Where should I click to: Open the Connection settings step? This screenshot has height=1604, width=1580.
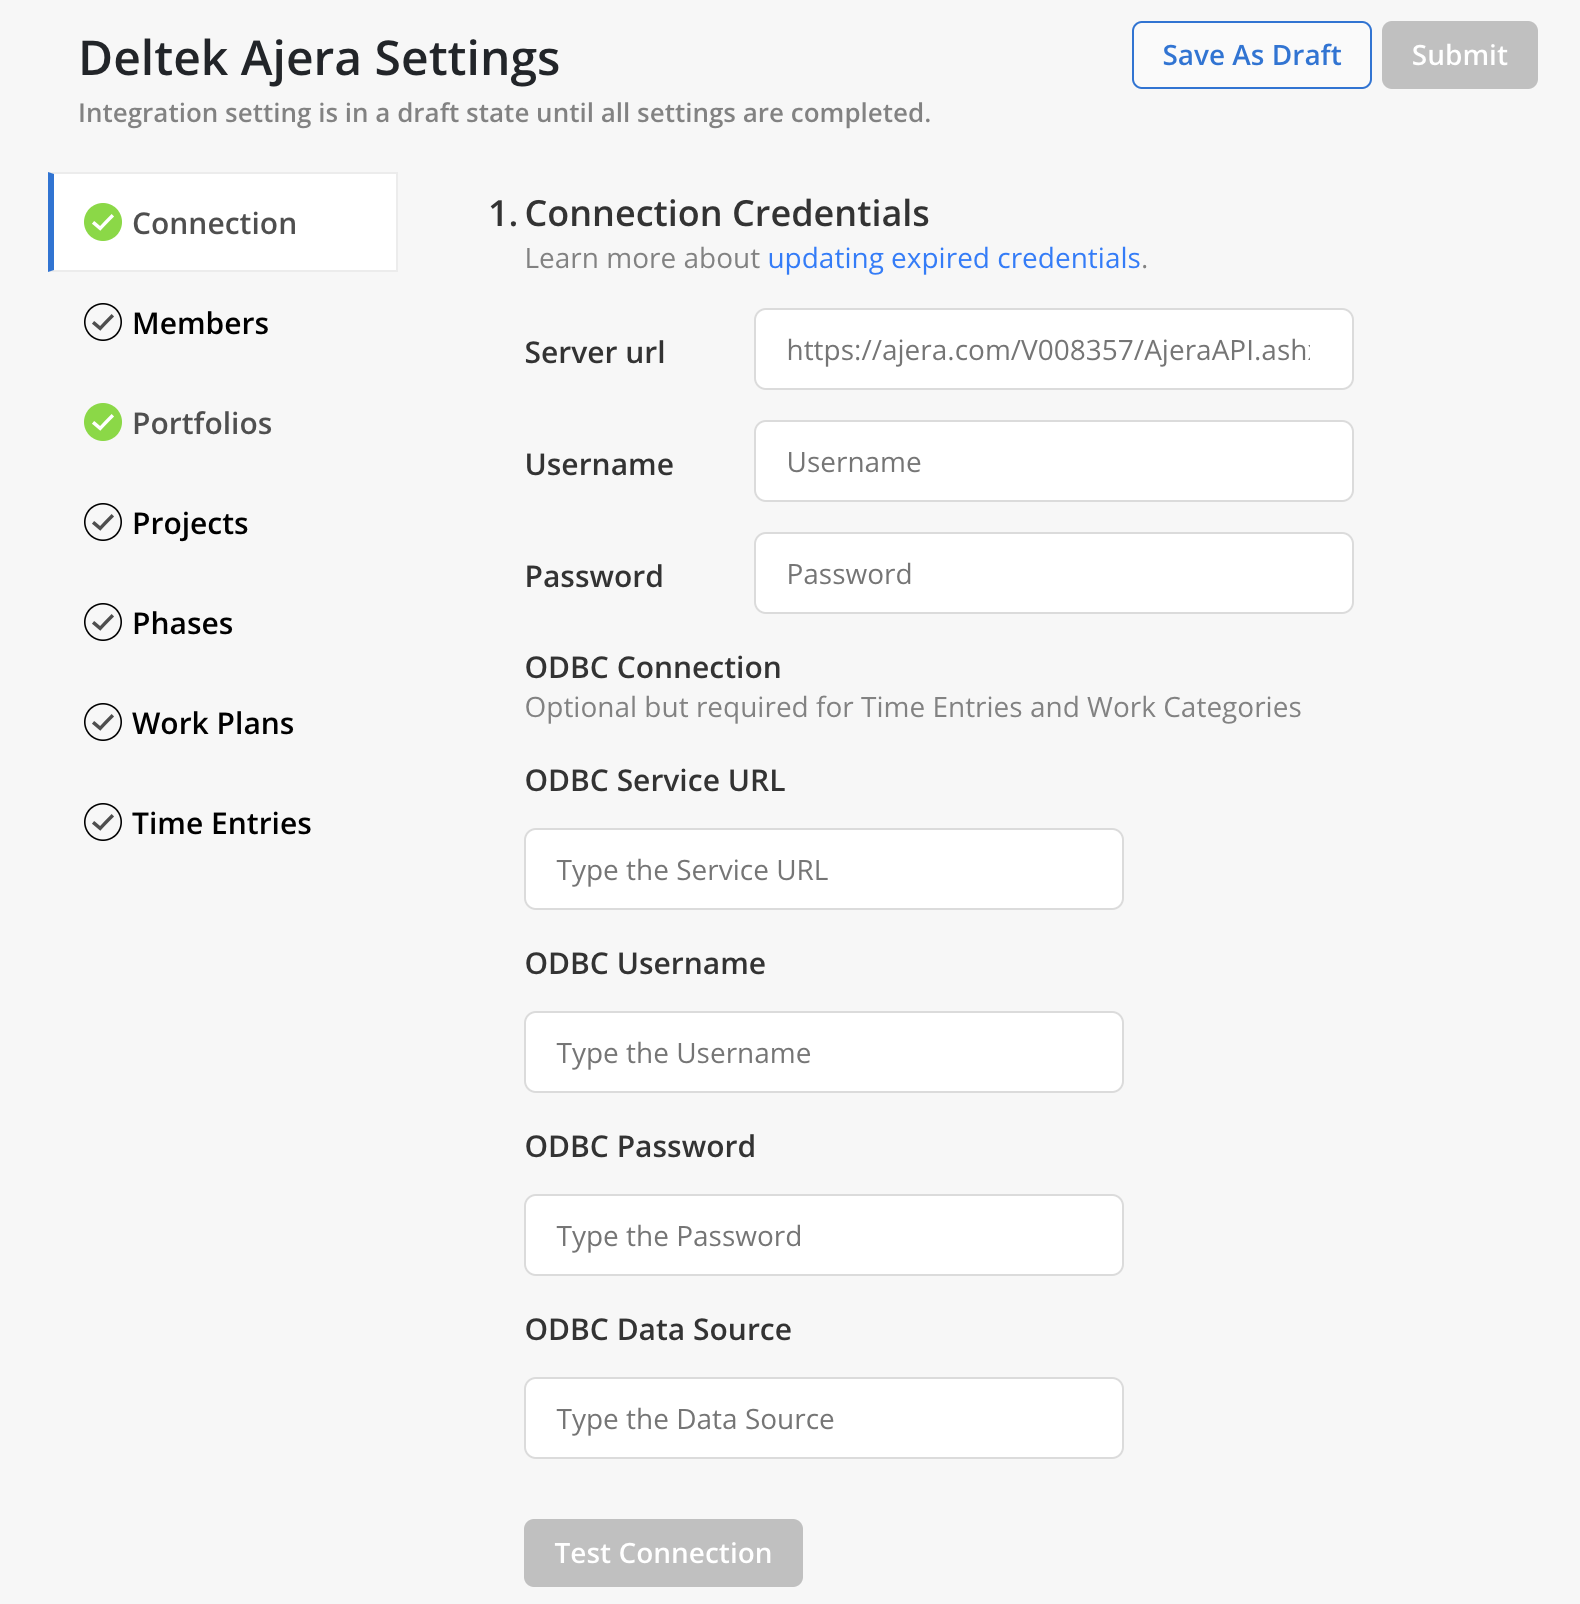tap(223, 222)
